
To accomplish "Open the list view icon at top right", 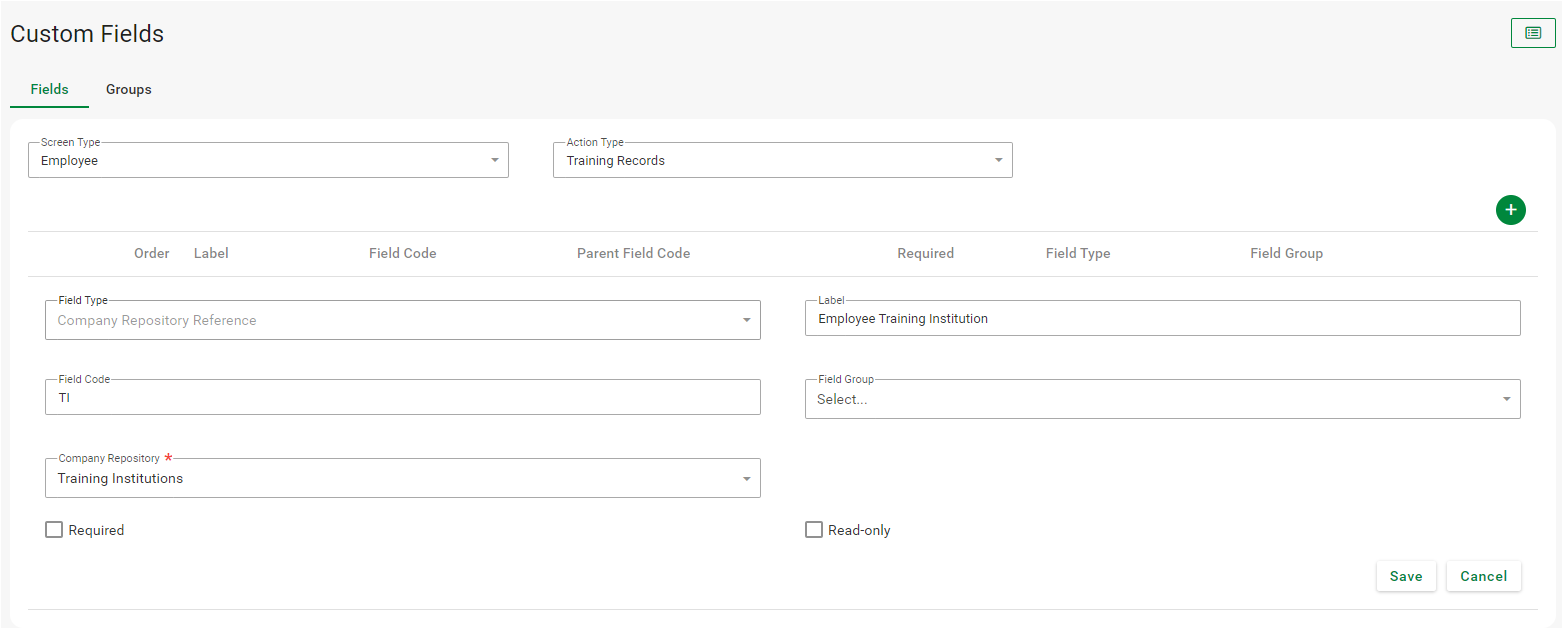I will (1532, 33).
